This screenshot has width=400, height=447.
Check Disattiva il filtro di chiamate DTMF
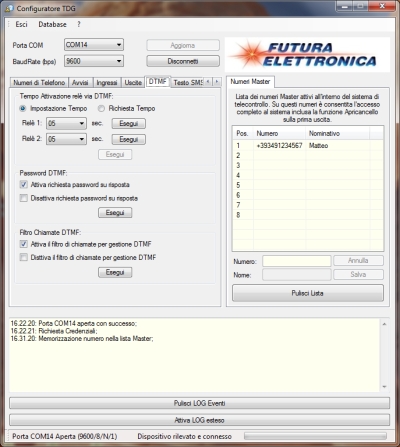[x=23, y=257]
